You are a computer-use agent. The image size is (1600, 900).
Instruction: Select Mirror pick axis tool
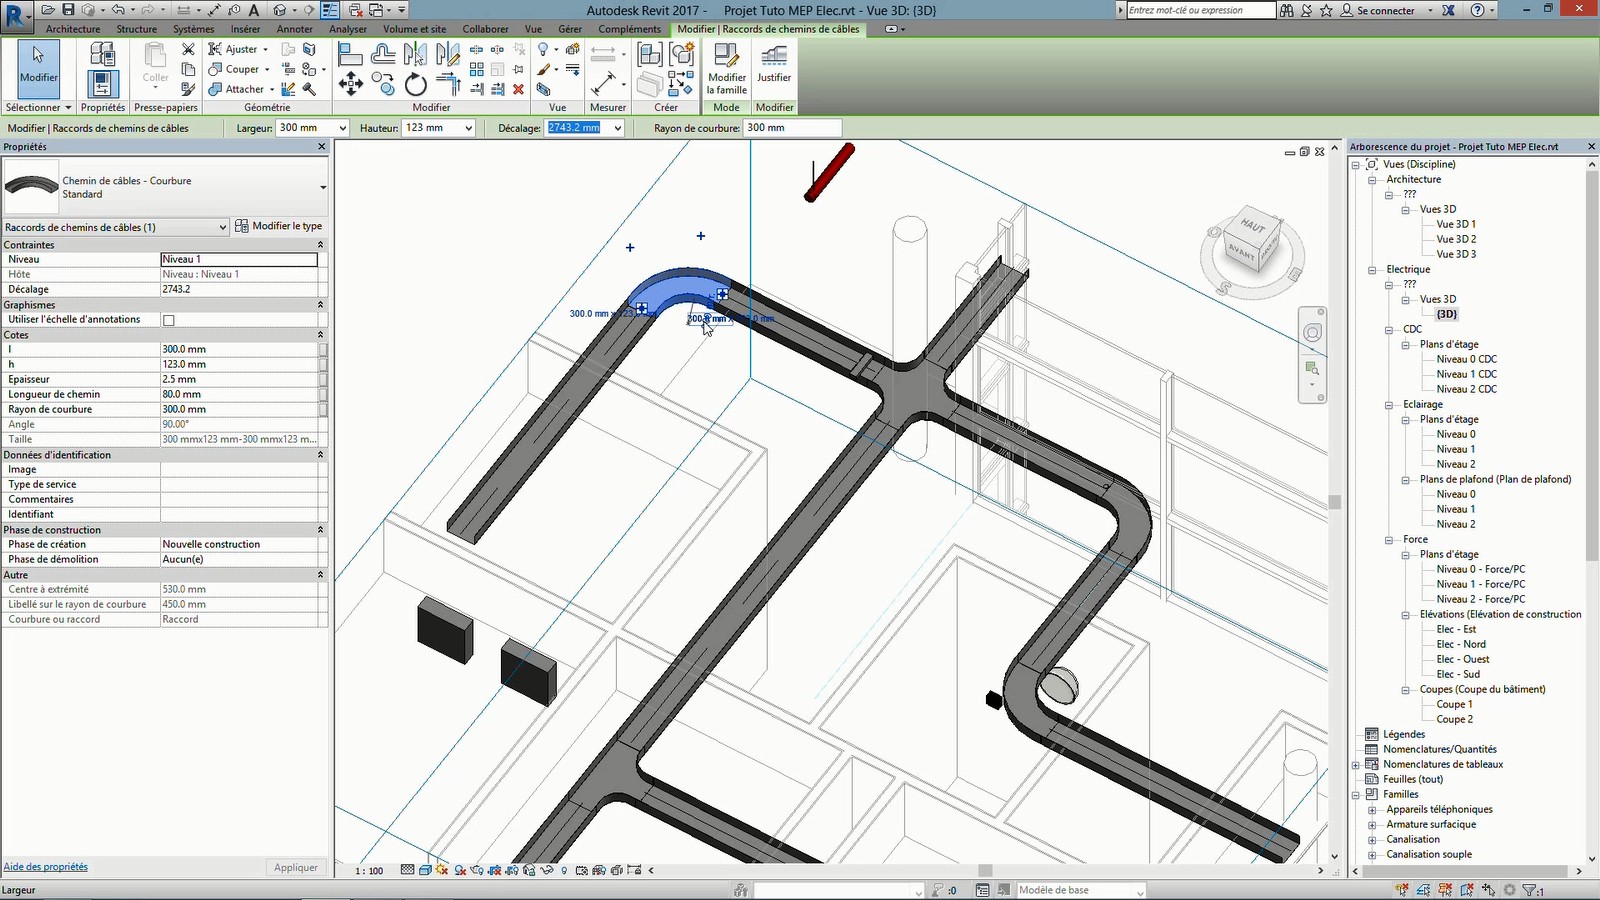[416, 54]
